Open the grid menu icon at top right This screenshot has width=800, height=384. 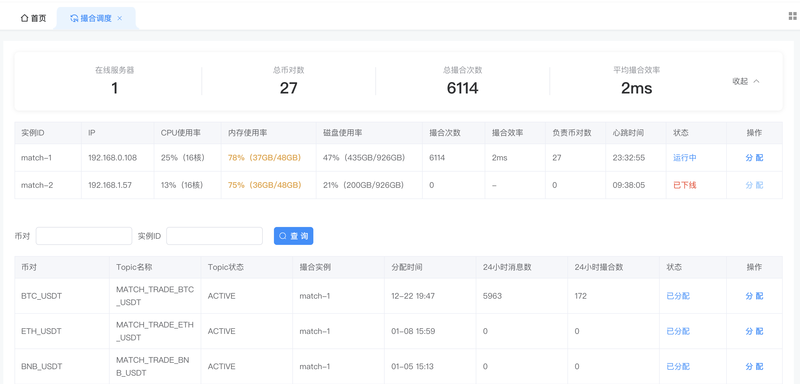(792, 16)
